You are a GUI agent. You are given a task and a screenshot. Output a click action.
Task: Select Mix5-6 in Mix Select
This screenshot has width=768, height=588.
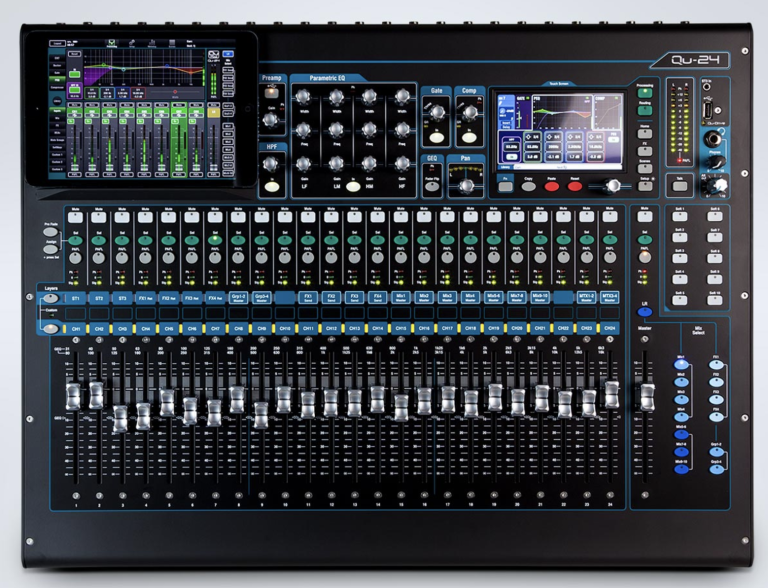[681, 434]
